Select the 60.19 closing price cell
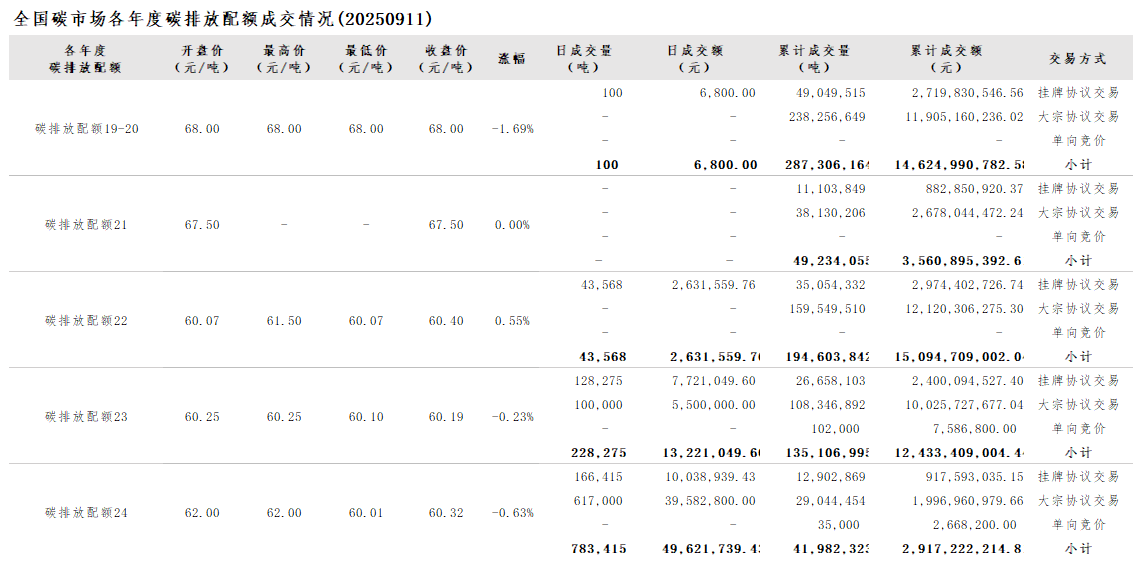Image resolution: width=1137 pixels, height=567 pixels. (446, 417)
